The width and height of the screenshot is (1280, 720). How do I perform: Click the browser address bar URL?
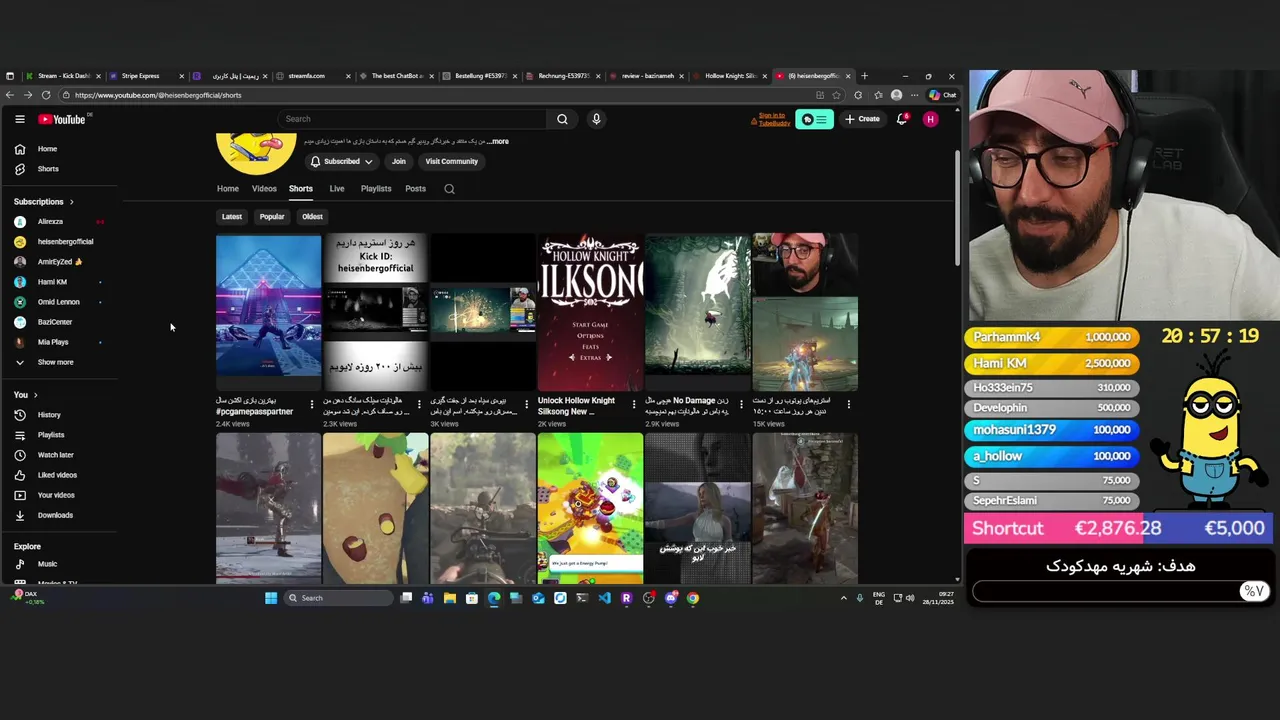158,95
